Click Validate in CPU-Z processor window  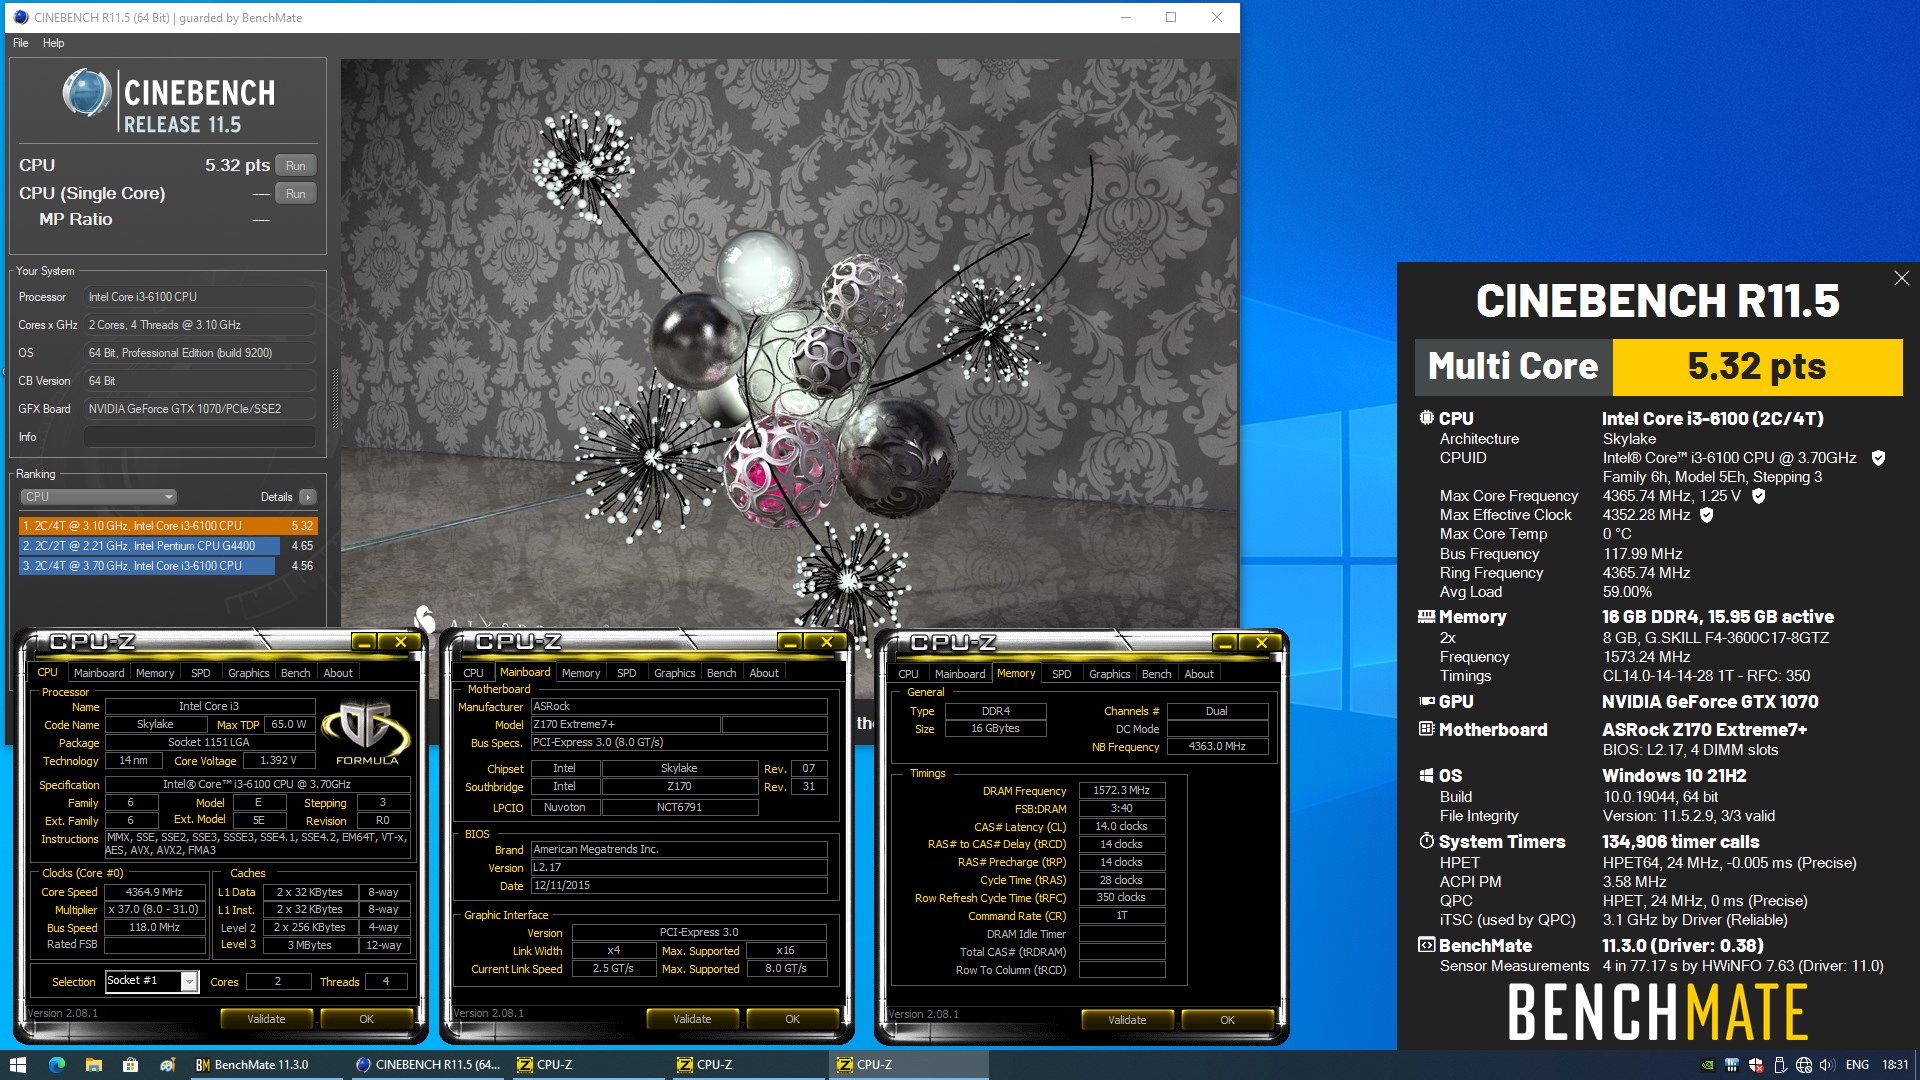tap(266, 1019)
